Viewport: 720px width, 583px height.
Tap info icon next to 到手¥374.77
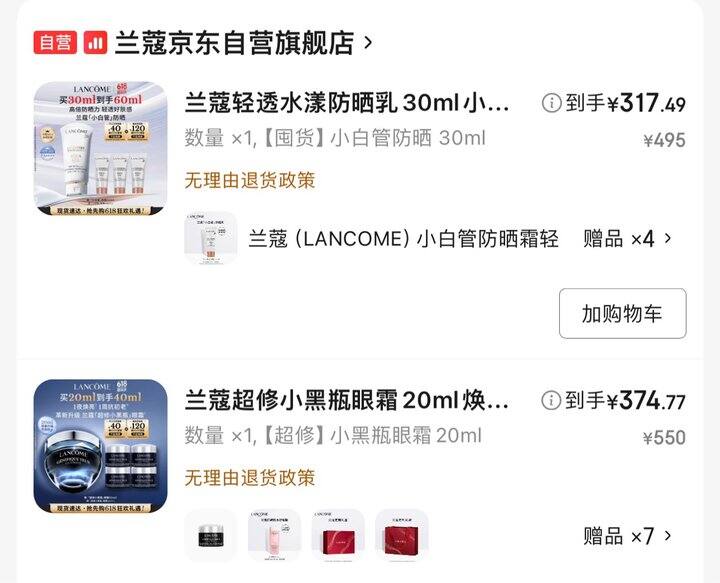click(x=551, y=400)
